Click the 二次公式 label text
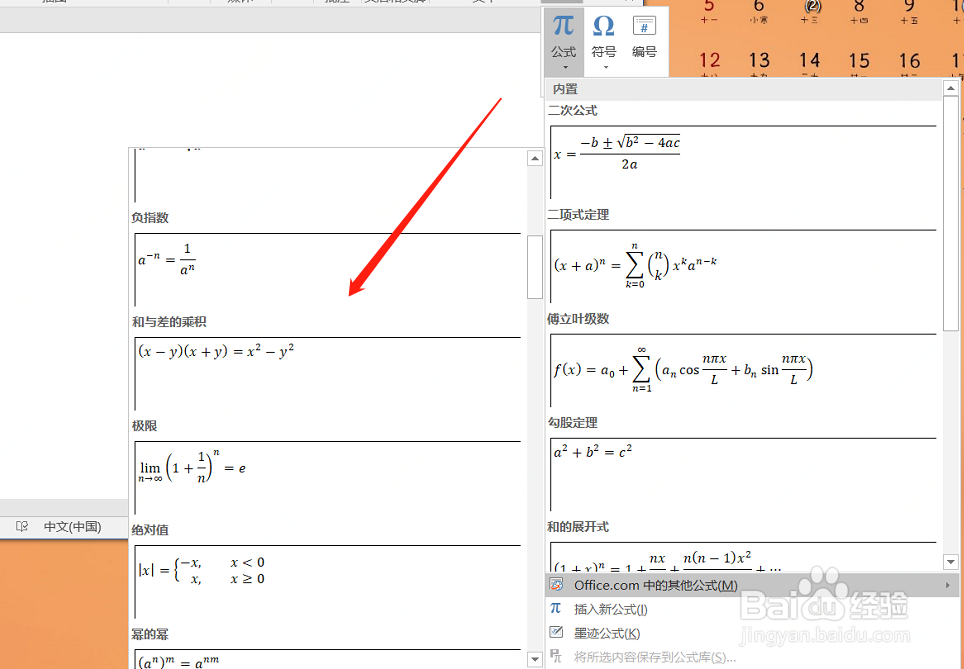The height and width of the screenshot is (669, 964). click(572, 111)
